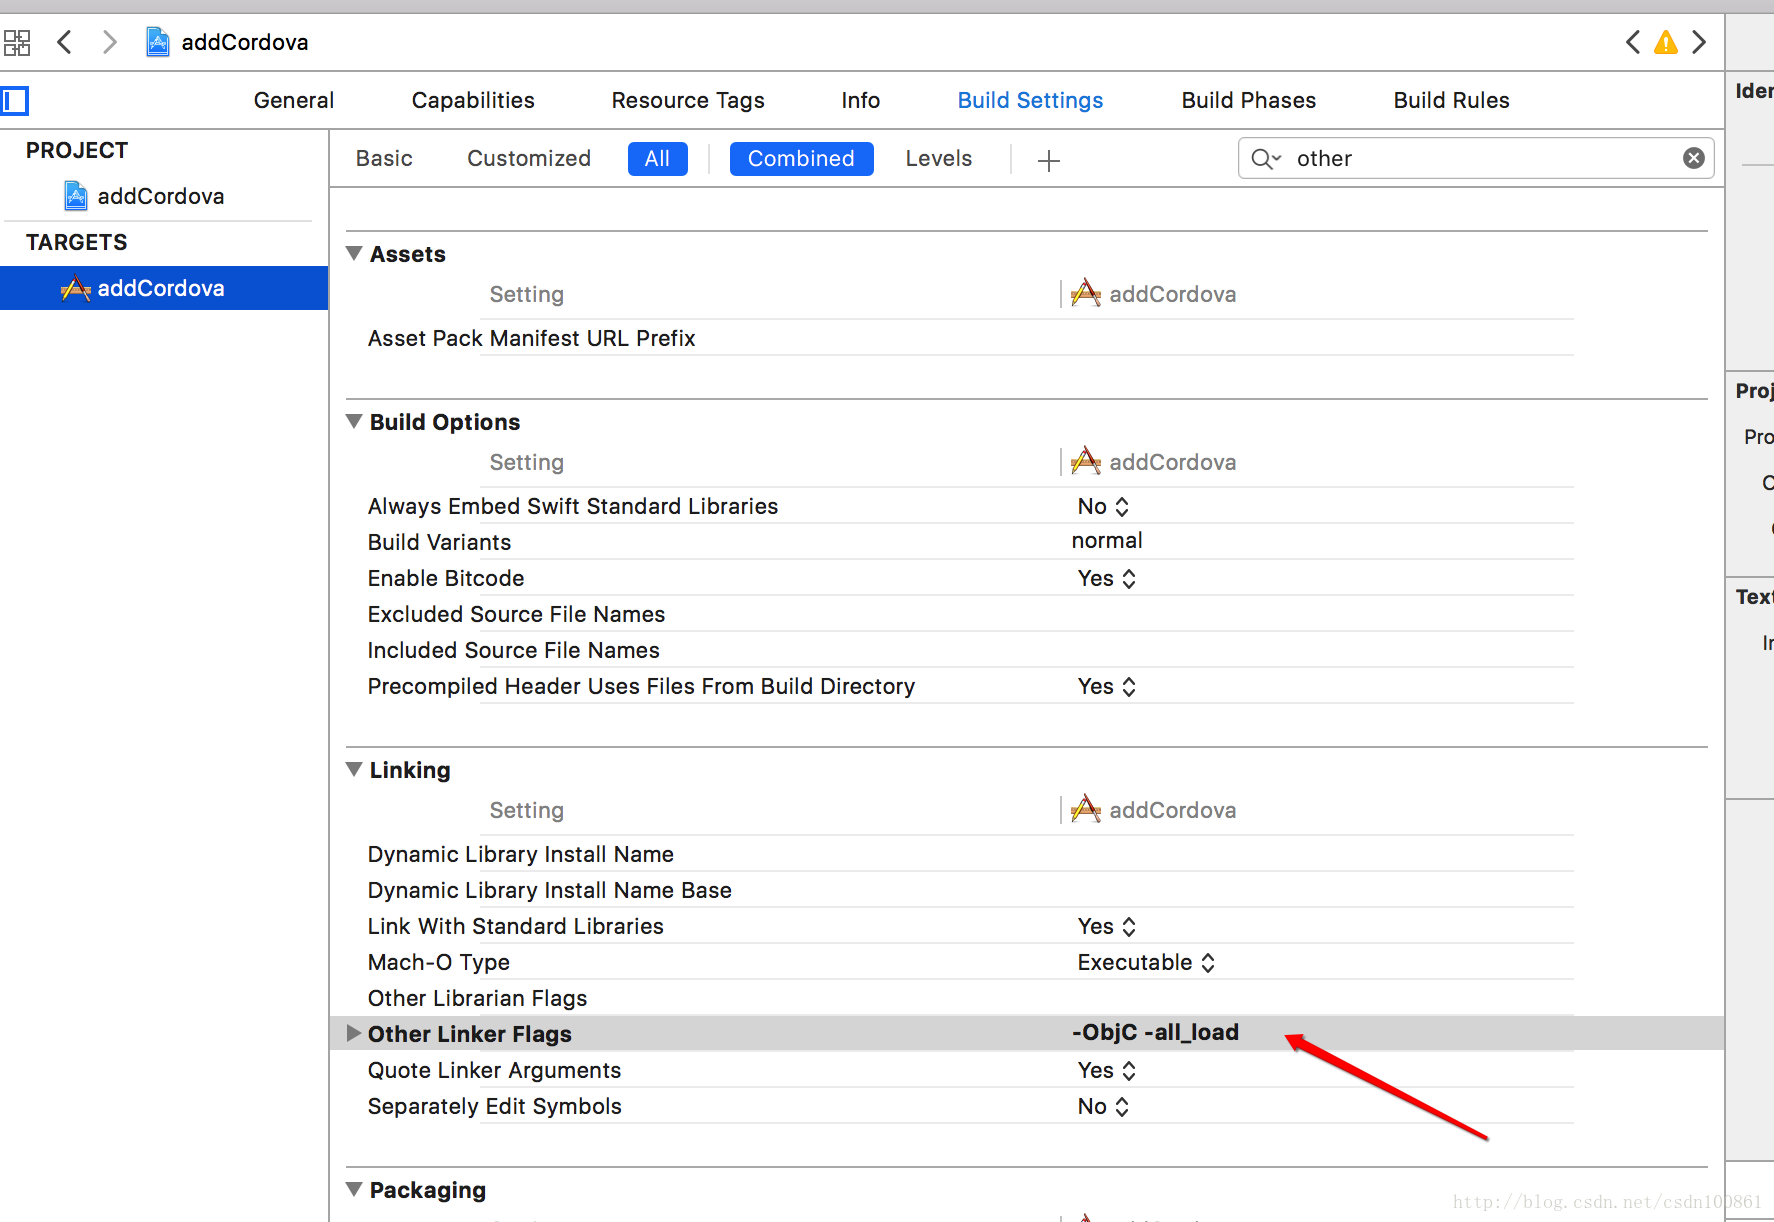1774x1222 pixels.
Task: Jump to next issue arrow
Action: click(x=1699, y=42)
